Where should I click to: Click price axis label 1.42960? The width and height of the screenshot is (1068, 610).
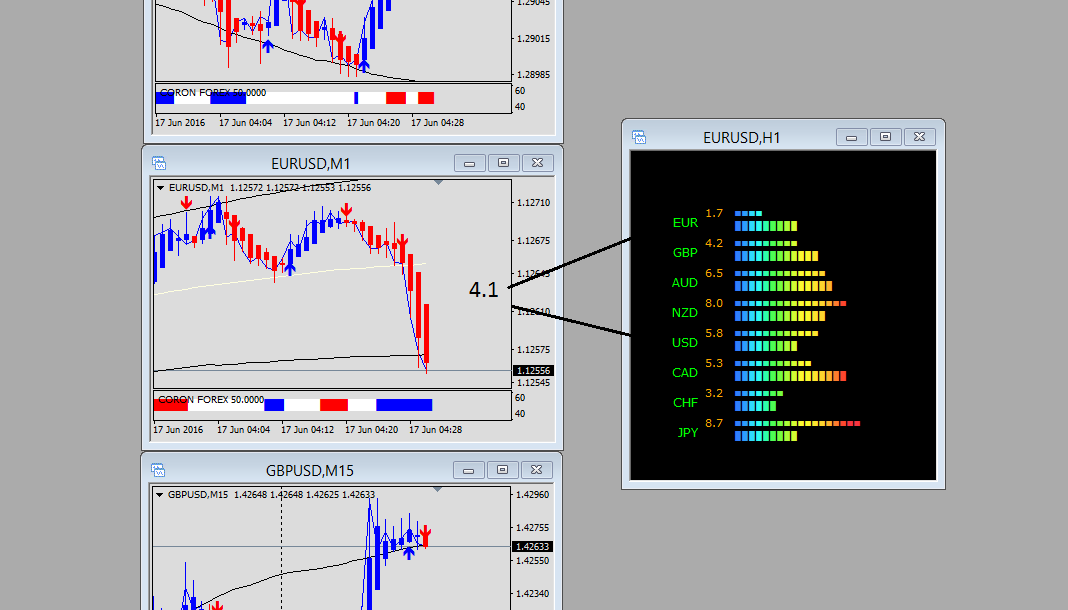coord(533,495)
